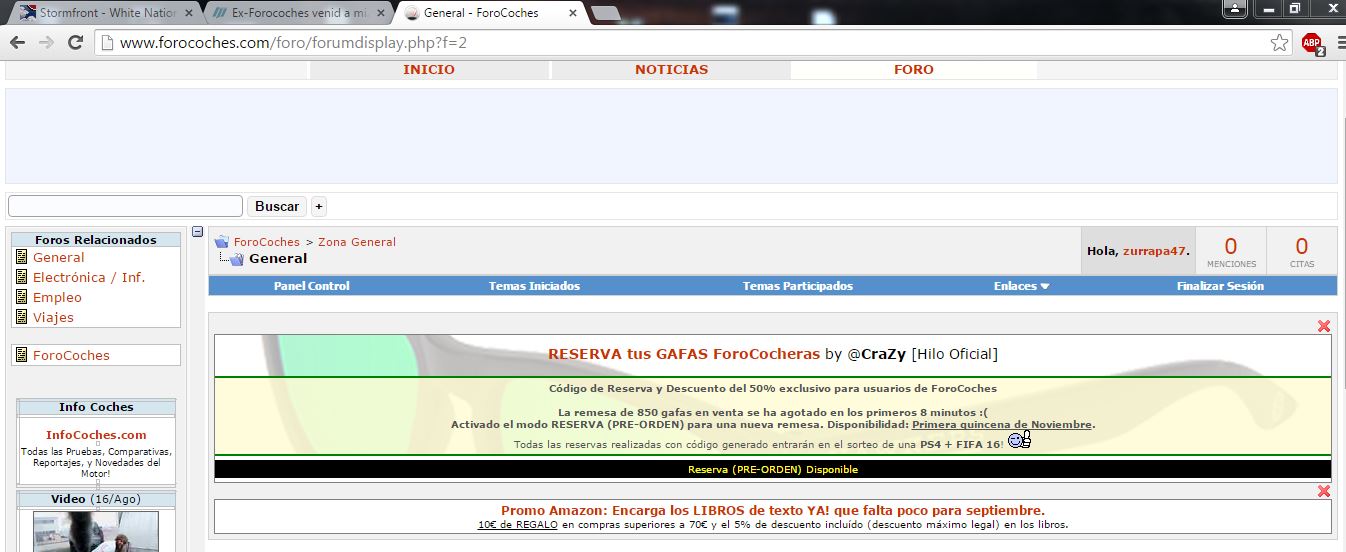Open the Promo Amazon LIBROS de texto link
Screen dimensions: 1346x552
[x=773, y=510]
